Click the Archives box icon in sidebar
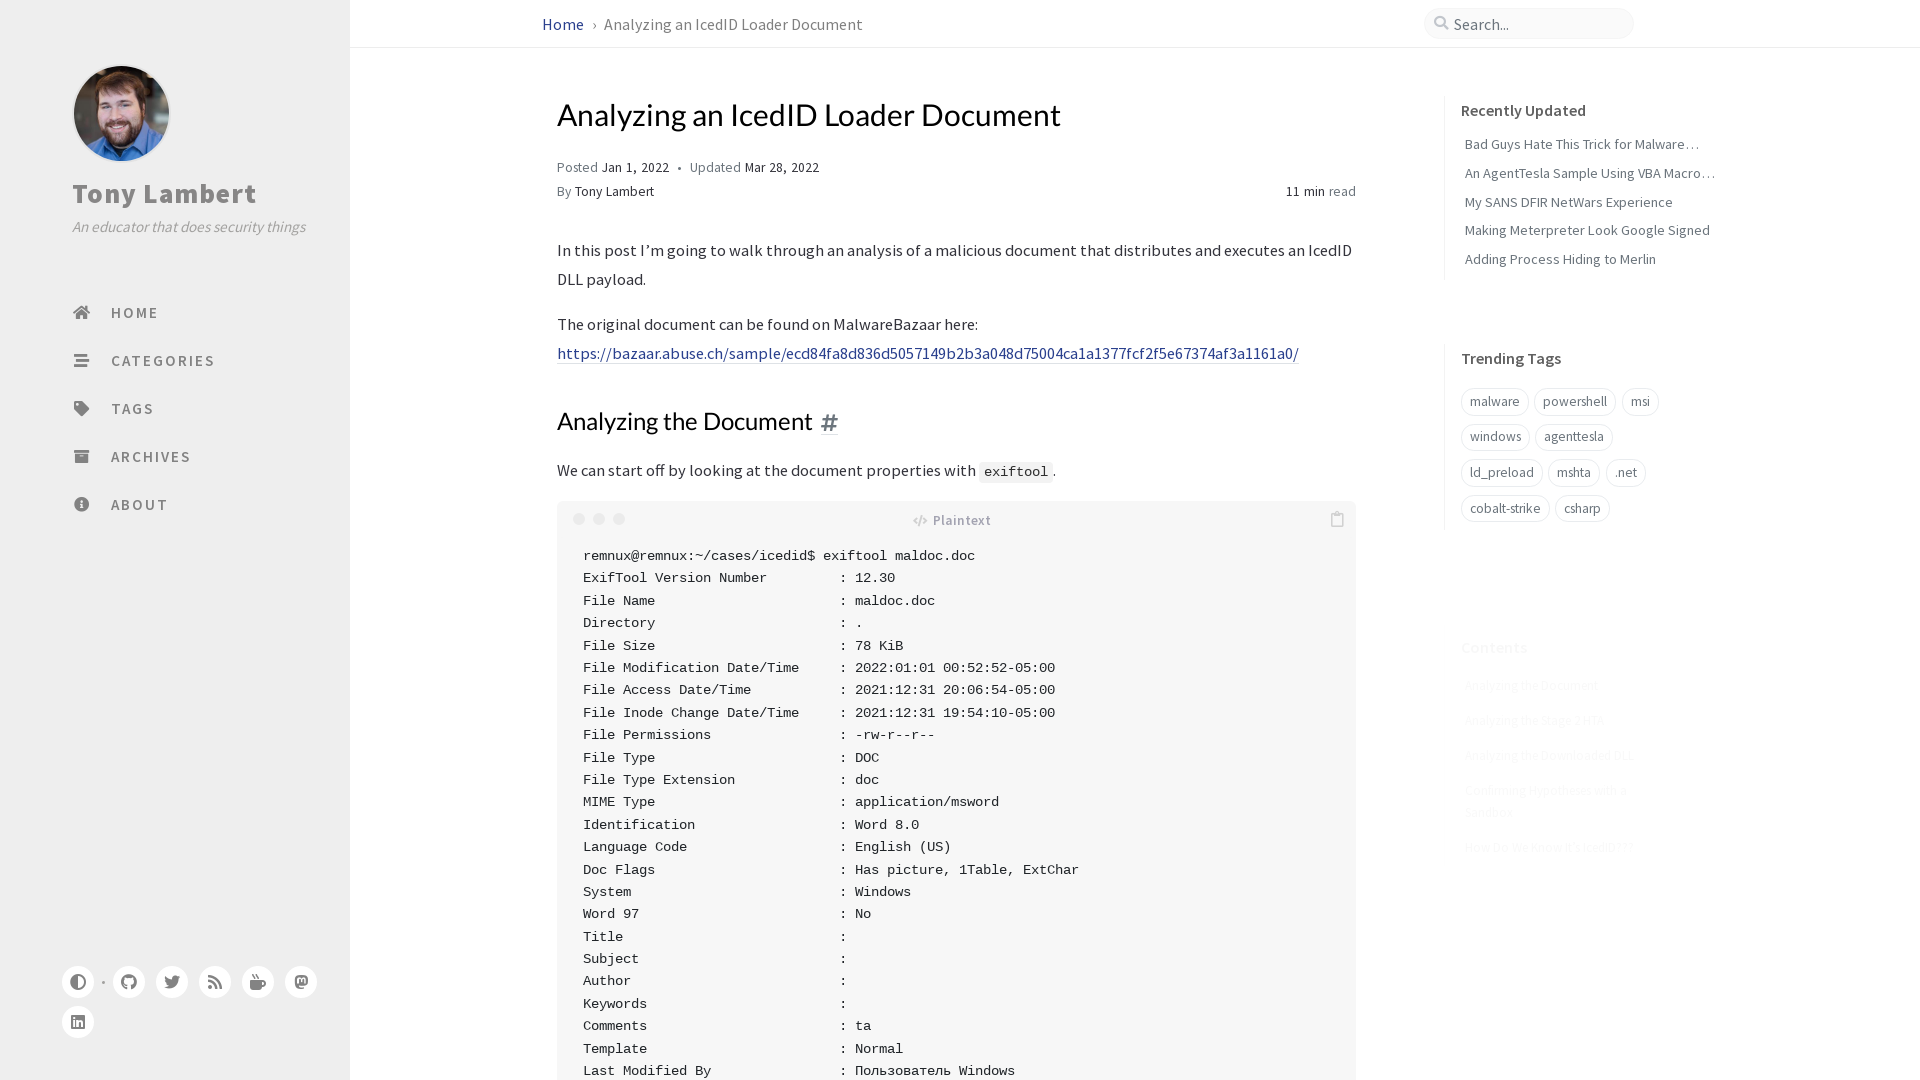The width and height of the screenshot is (1920, 1080). [x=82, y=457]
